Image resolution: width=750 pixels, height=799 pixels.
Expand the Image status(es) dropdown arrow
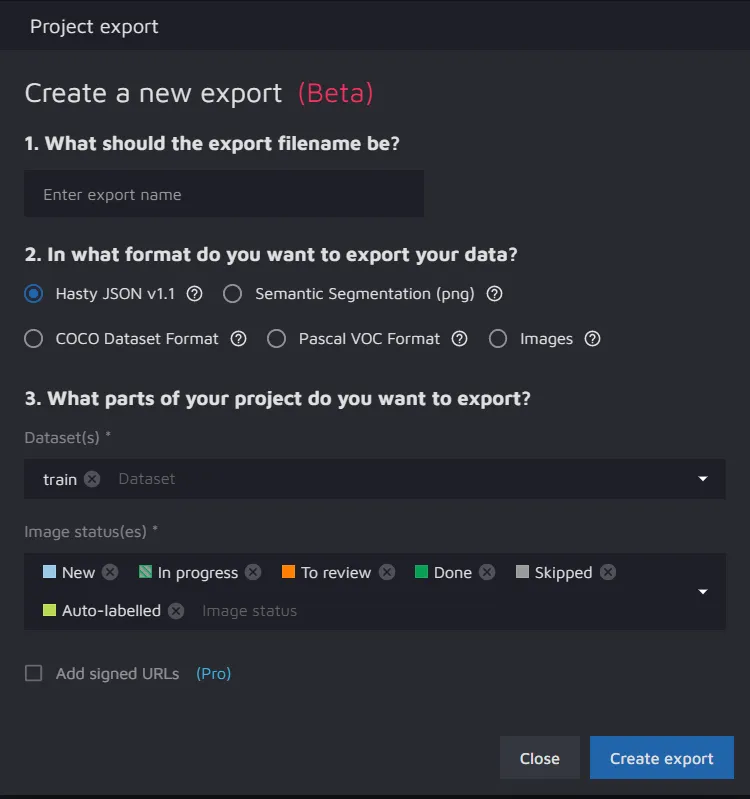pyautogui.click(x=703, y=591)
